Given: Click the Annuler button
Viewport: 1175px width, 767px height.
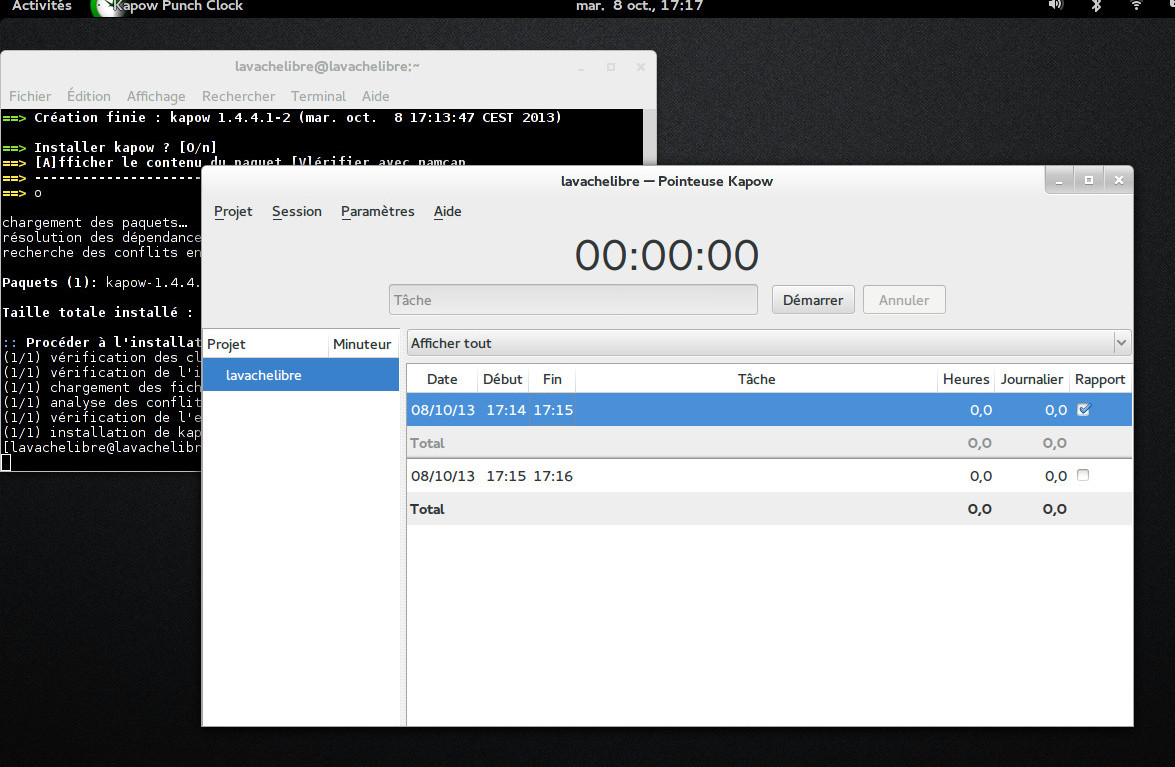Looking at the screenshot, I should [x=904, y=300].
